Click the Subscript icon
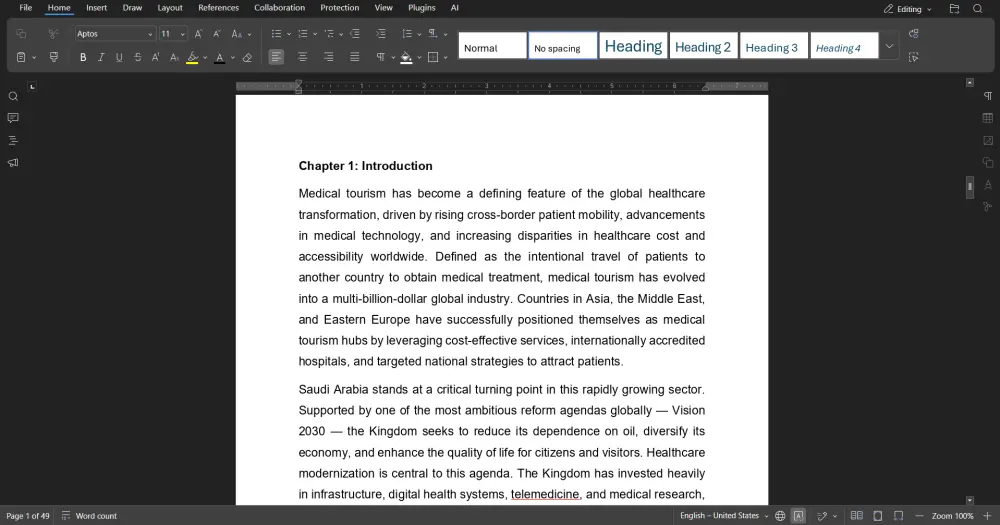1000x525 pixels. 174,57
